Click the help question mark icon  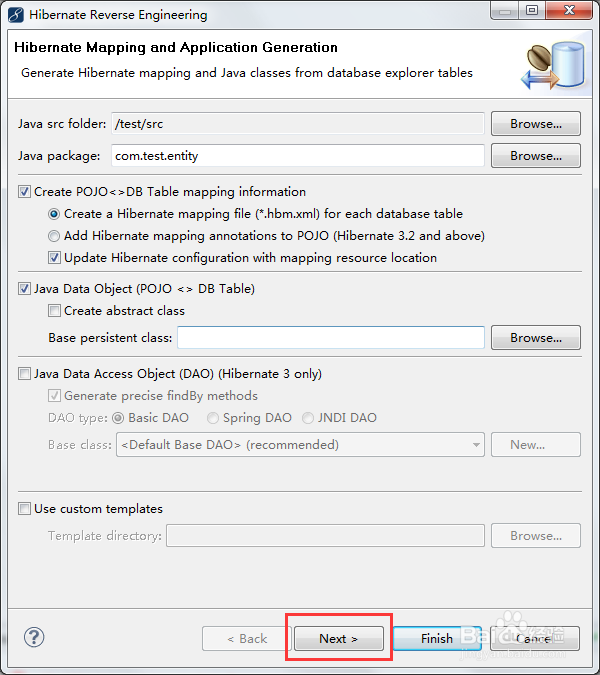pyautogui.click(x=34, y=637)
